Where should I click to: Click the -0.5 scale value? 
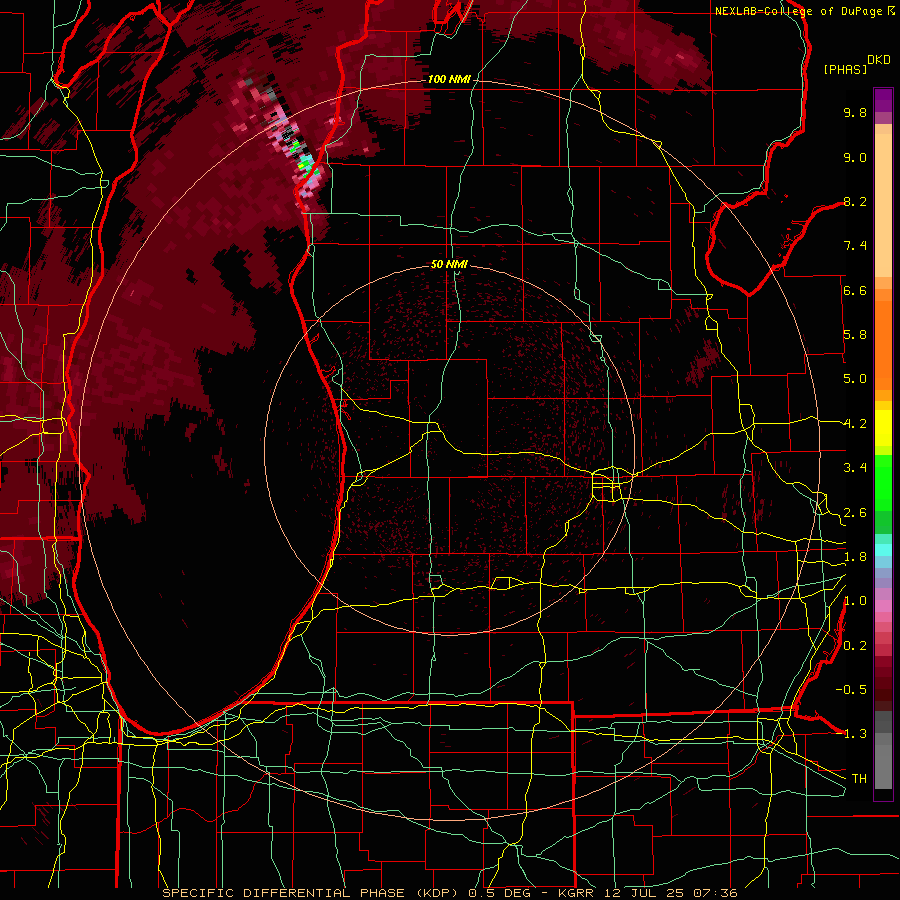pyautogui.click(x=851, y=690)
